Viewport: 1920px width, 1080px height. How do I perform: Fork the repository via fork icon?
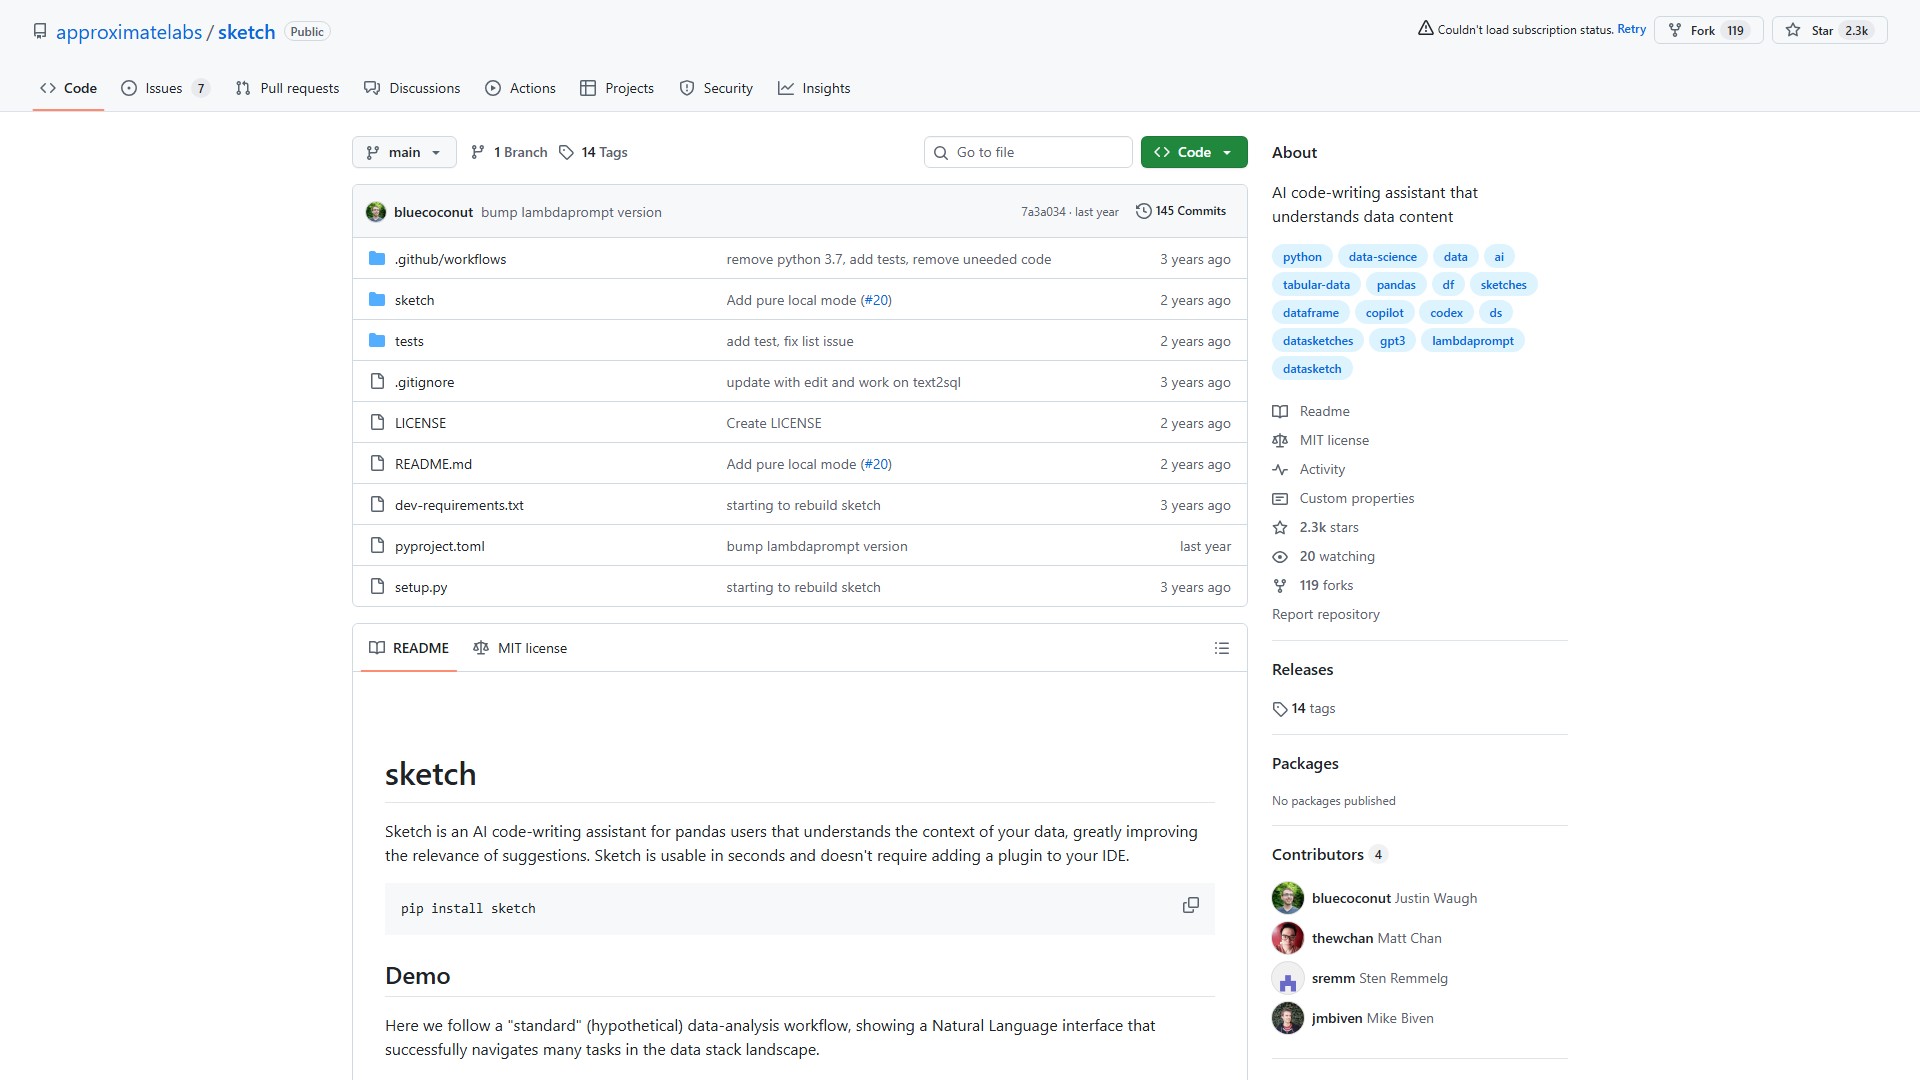pyautogui.click(x=1675, y=30)
